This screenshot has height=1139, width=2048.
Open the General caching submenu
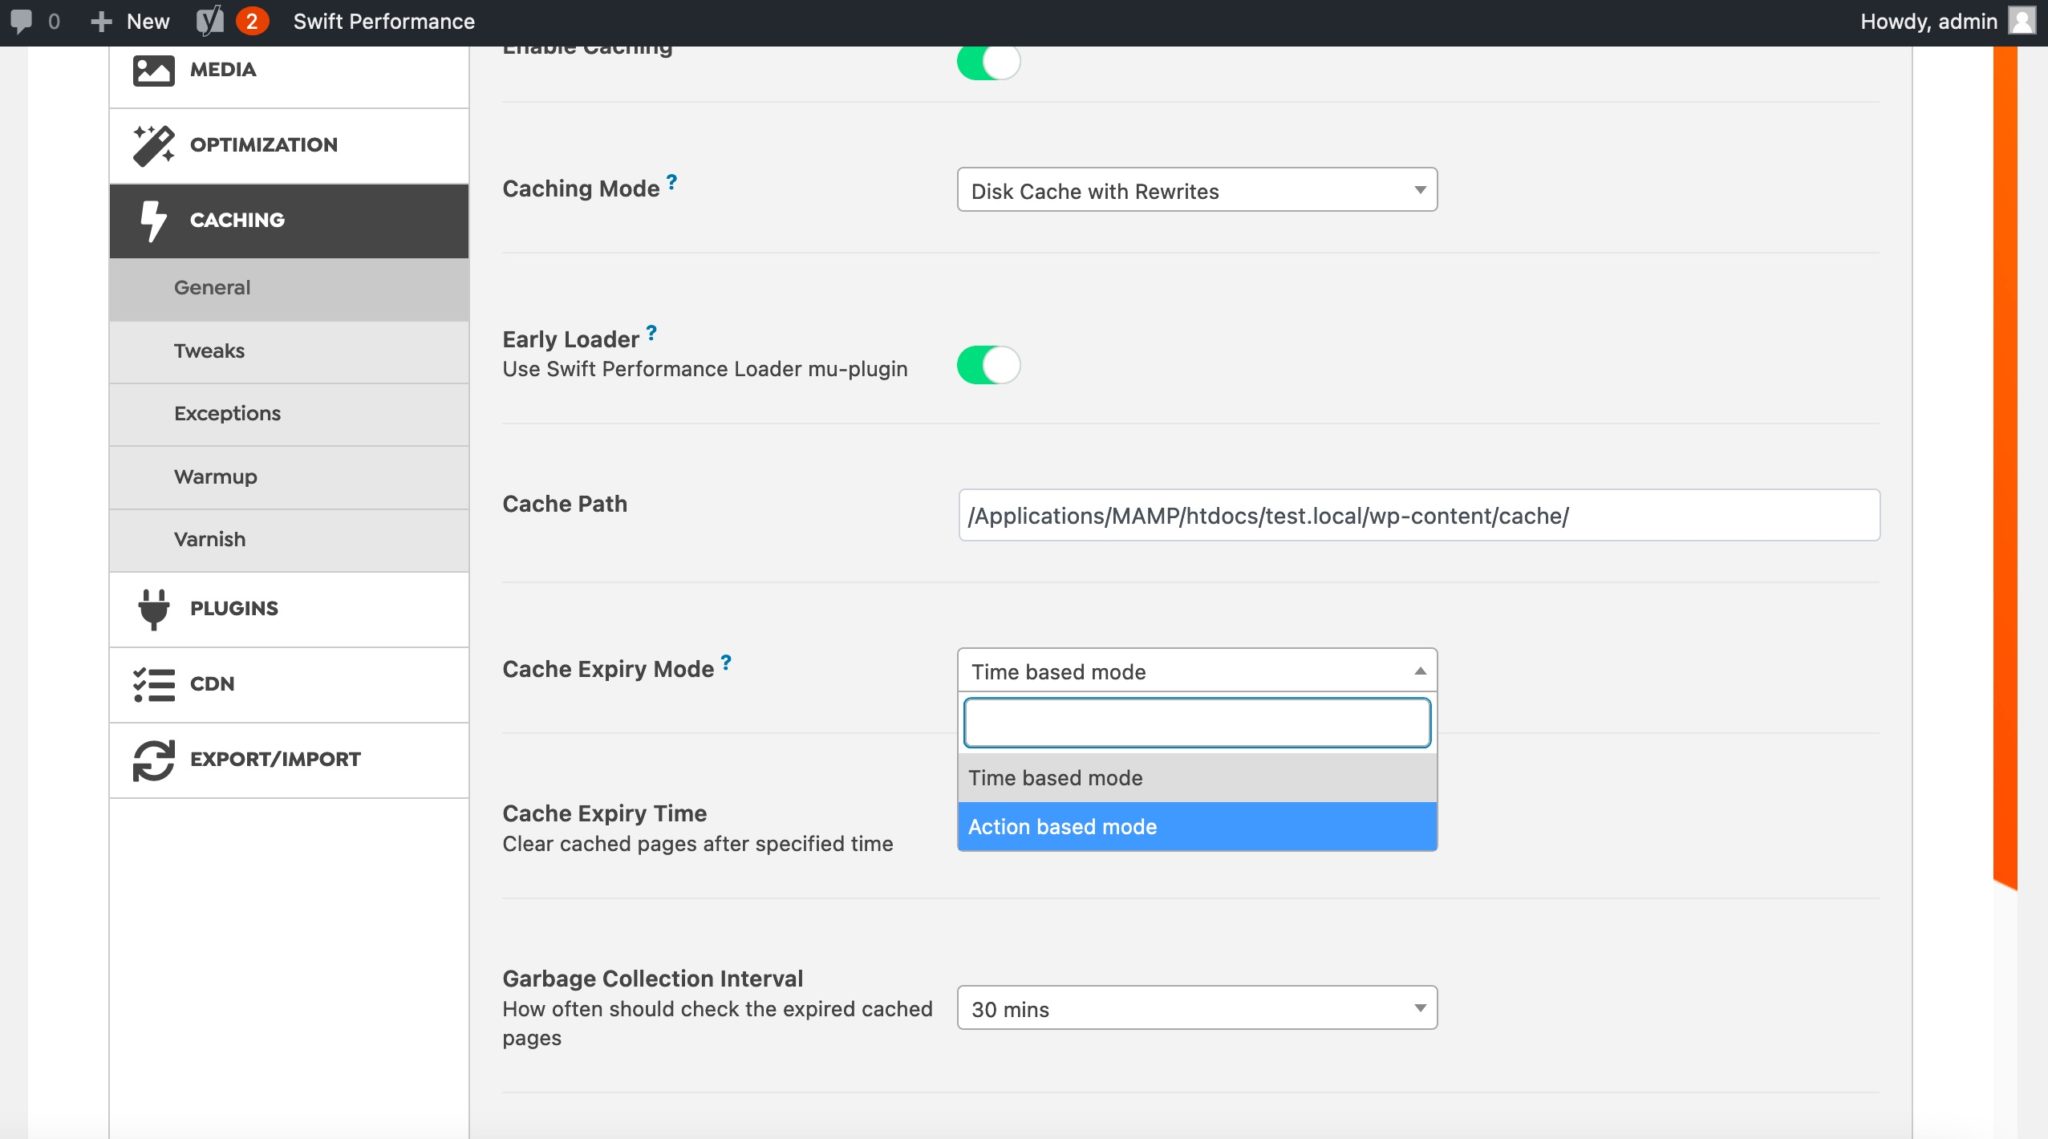point(289,289)
